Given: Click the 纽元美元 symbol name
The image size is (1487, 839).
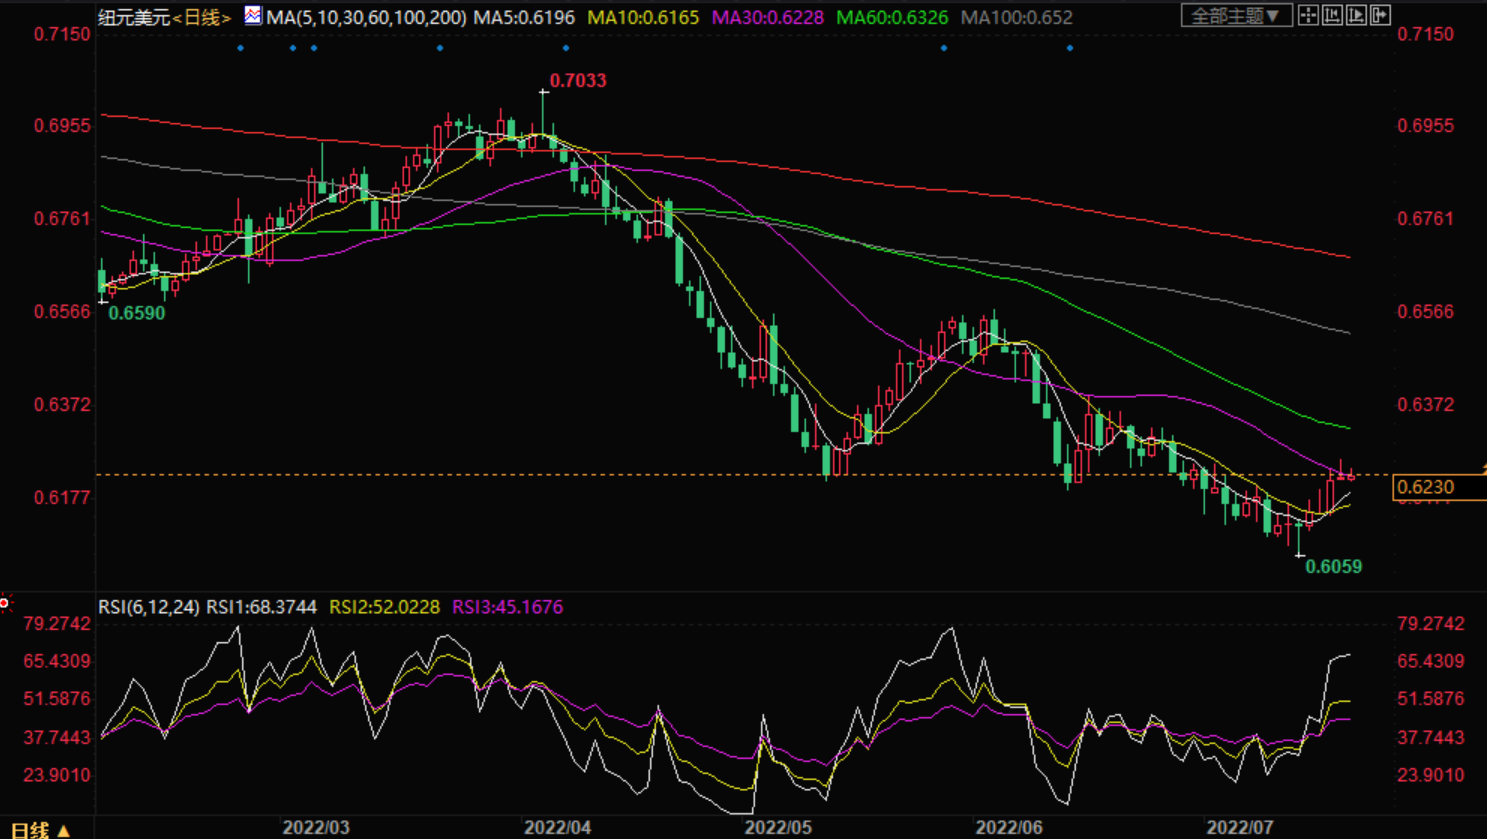Looking at the screenshot, I should click(134, 18).
